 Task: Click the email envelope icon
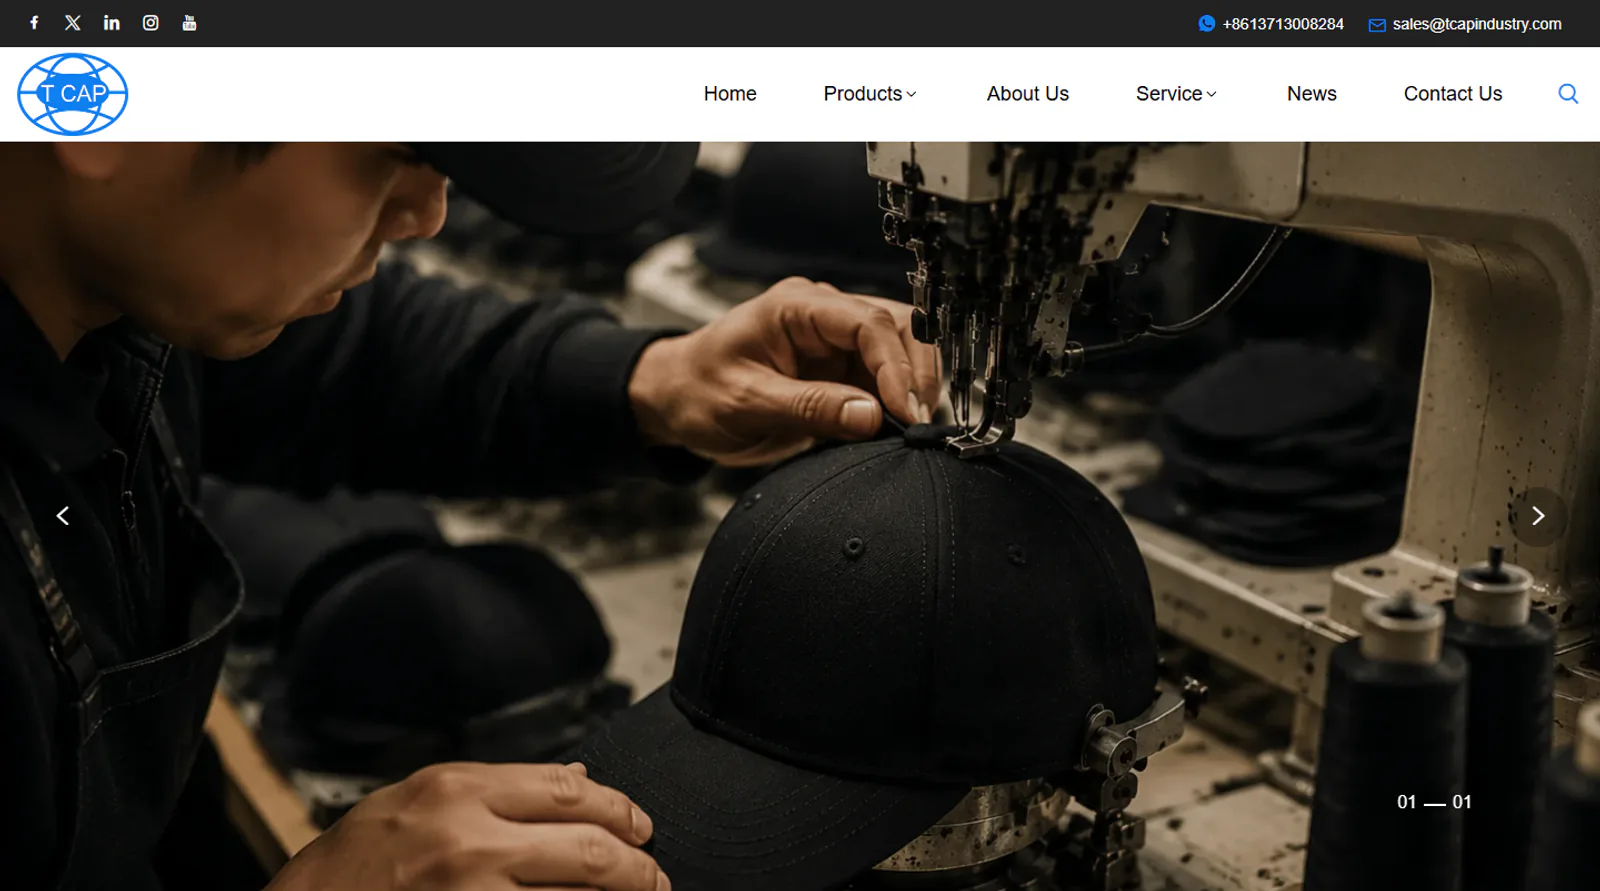coord(1377,24)
